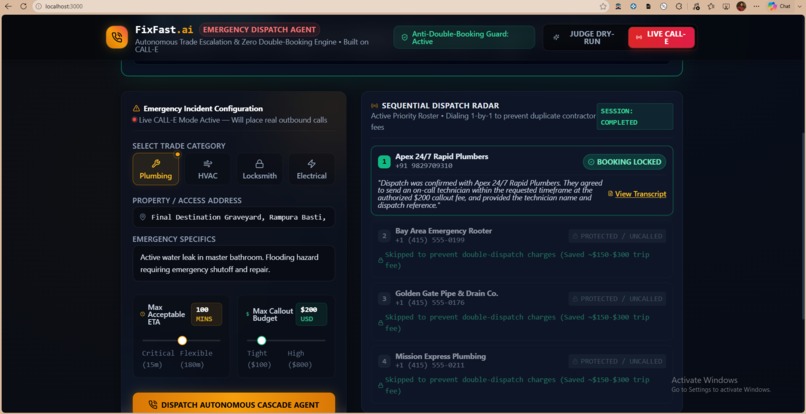This screenshot has width=806, height=414.
Task: Click the site info icon in address bar
Action: point(39,6)
